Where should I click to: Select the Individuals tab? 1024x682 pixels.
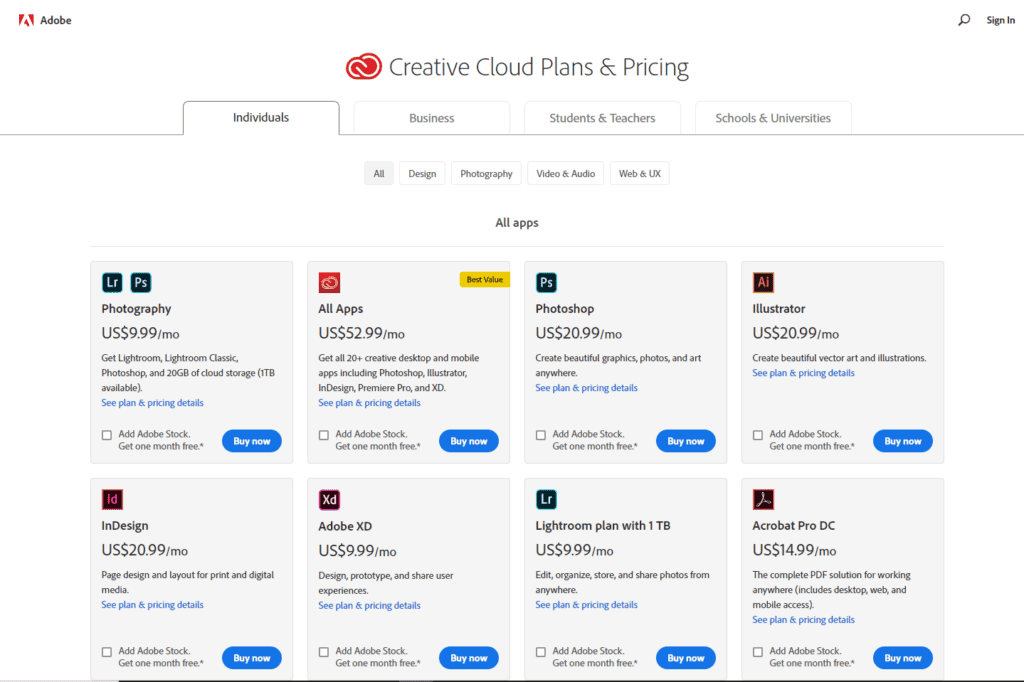(x=261, y=118)
